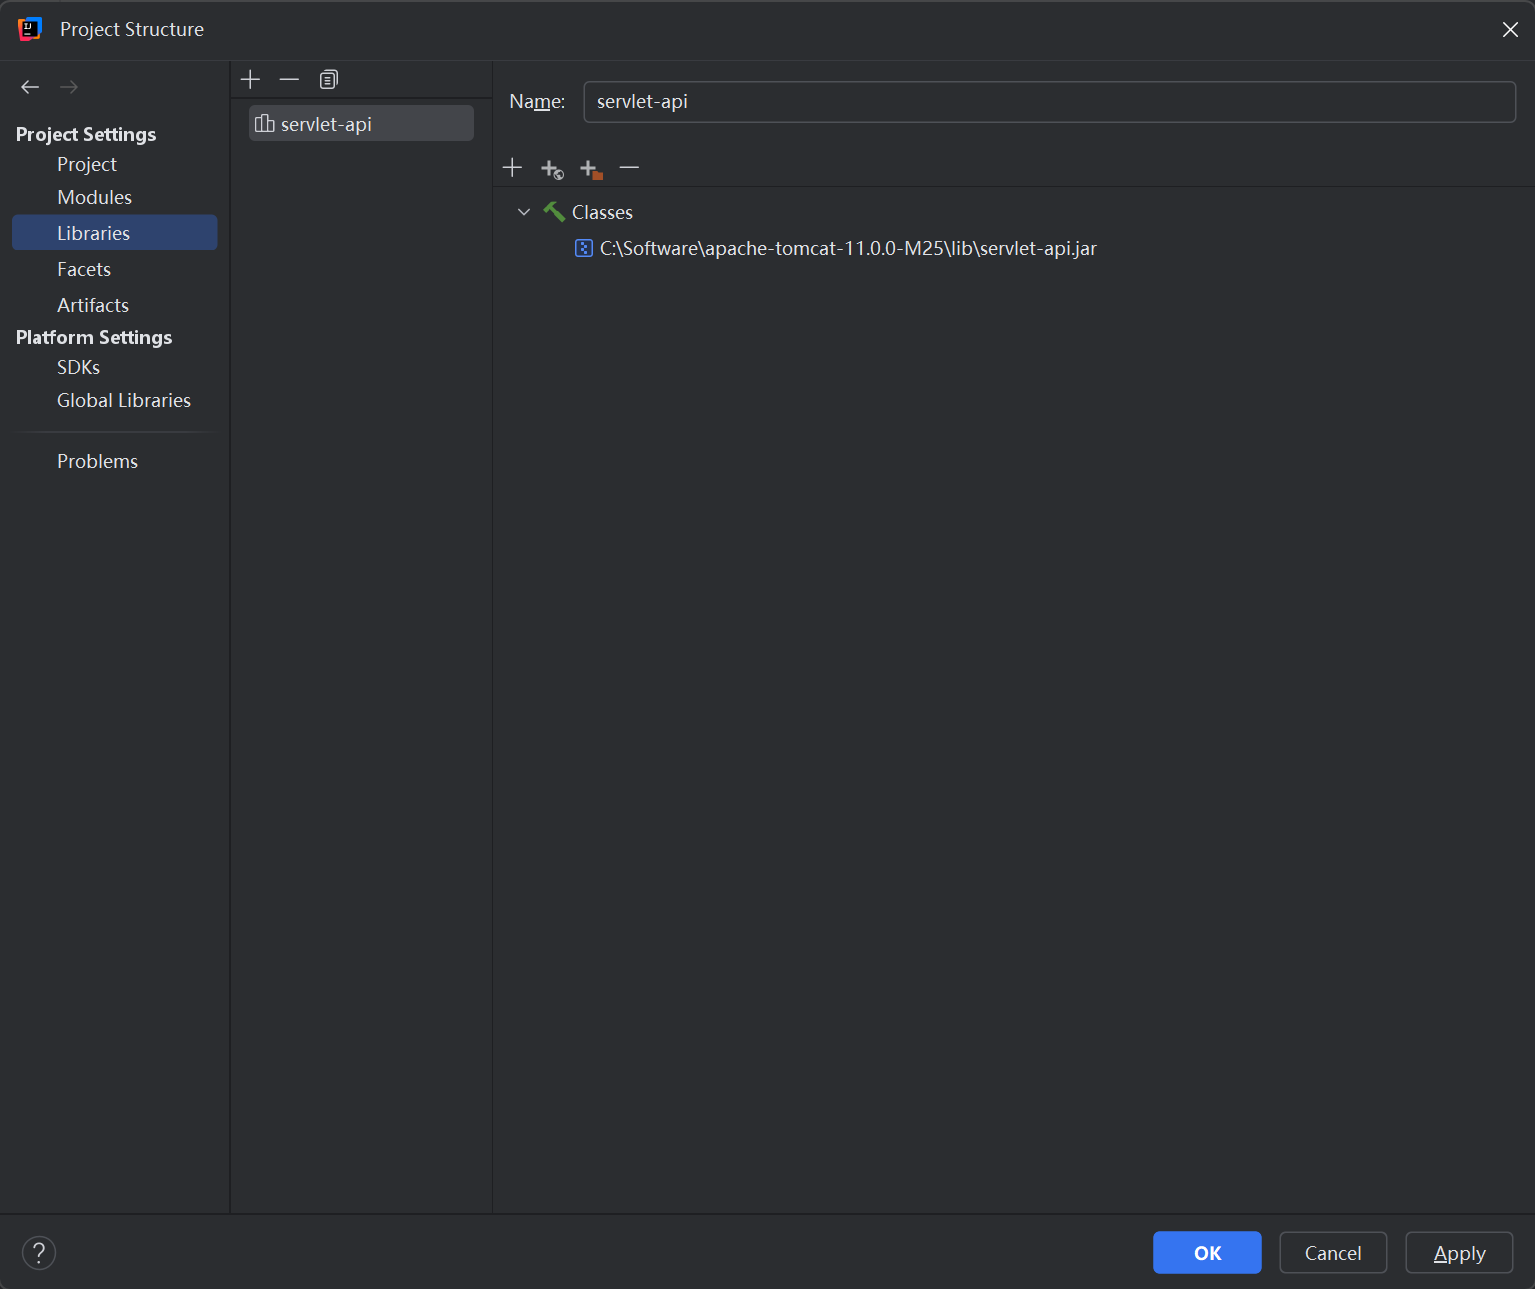Add a new project library

click(251, 79)
